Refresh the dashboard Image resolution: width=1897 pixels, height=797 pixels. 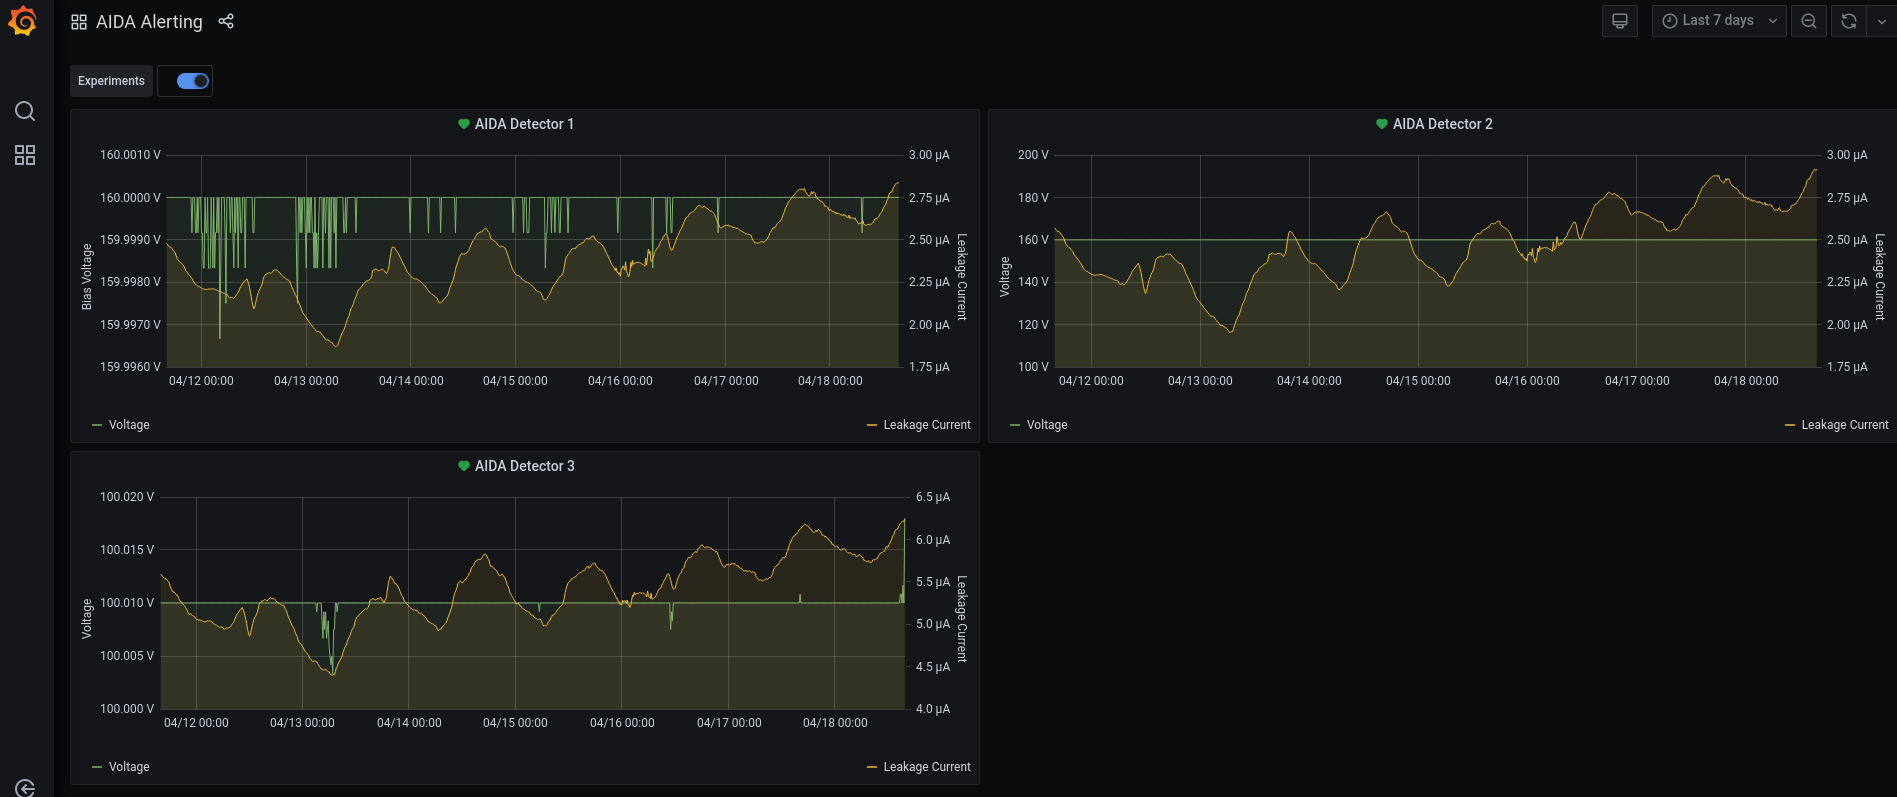(1849, 21)
